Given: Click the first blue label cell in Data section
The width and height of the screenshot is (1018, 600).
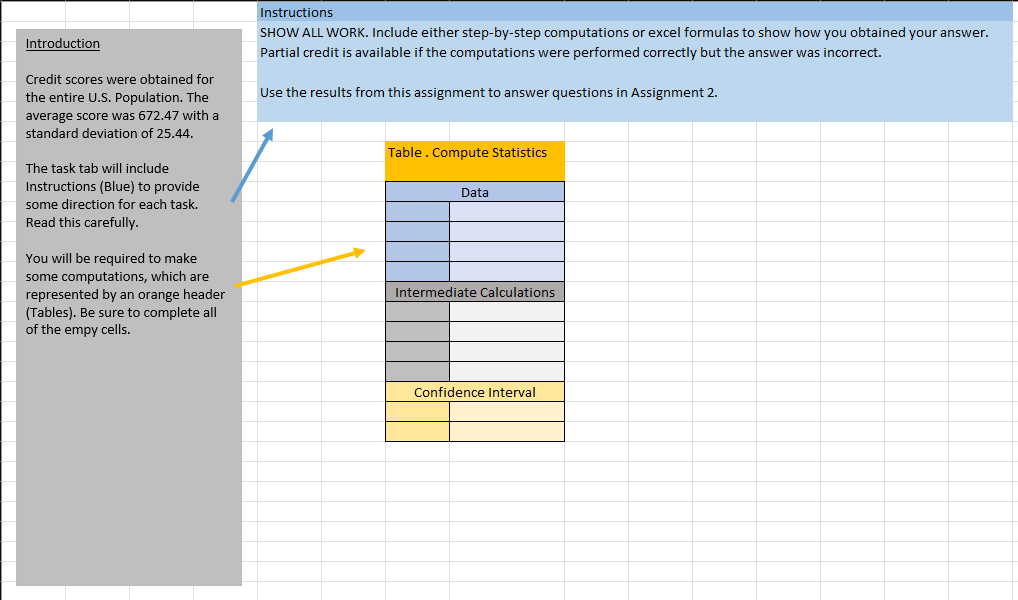Looking at the screenshot, I should coord(416,211).
